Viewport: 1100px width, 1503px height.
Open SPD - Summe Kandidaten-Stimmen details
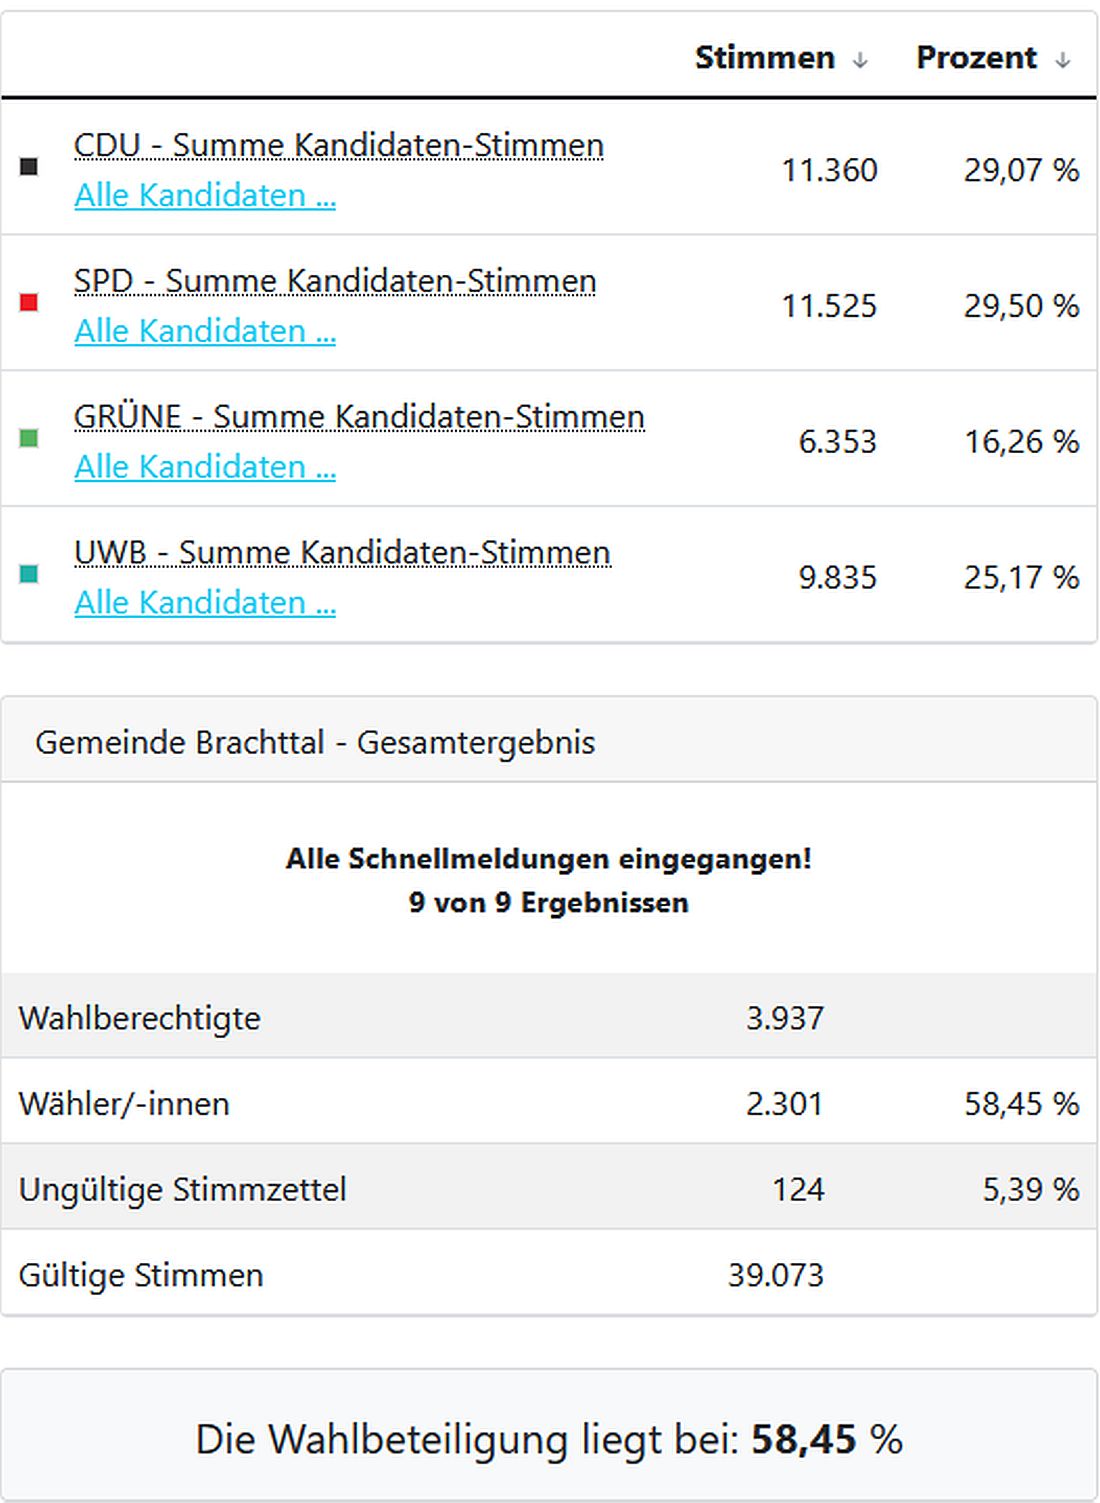click(335, 280)
